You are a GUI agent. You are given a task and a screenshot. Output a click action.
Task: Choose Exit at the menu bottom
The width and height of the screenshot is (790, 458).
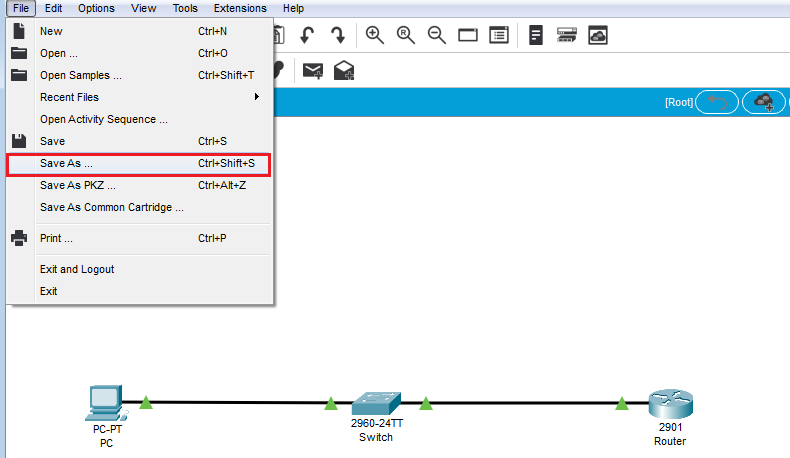click(139, 291)
